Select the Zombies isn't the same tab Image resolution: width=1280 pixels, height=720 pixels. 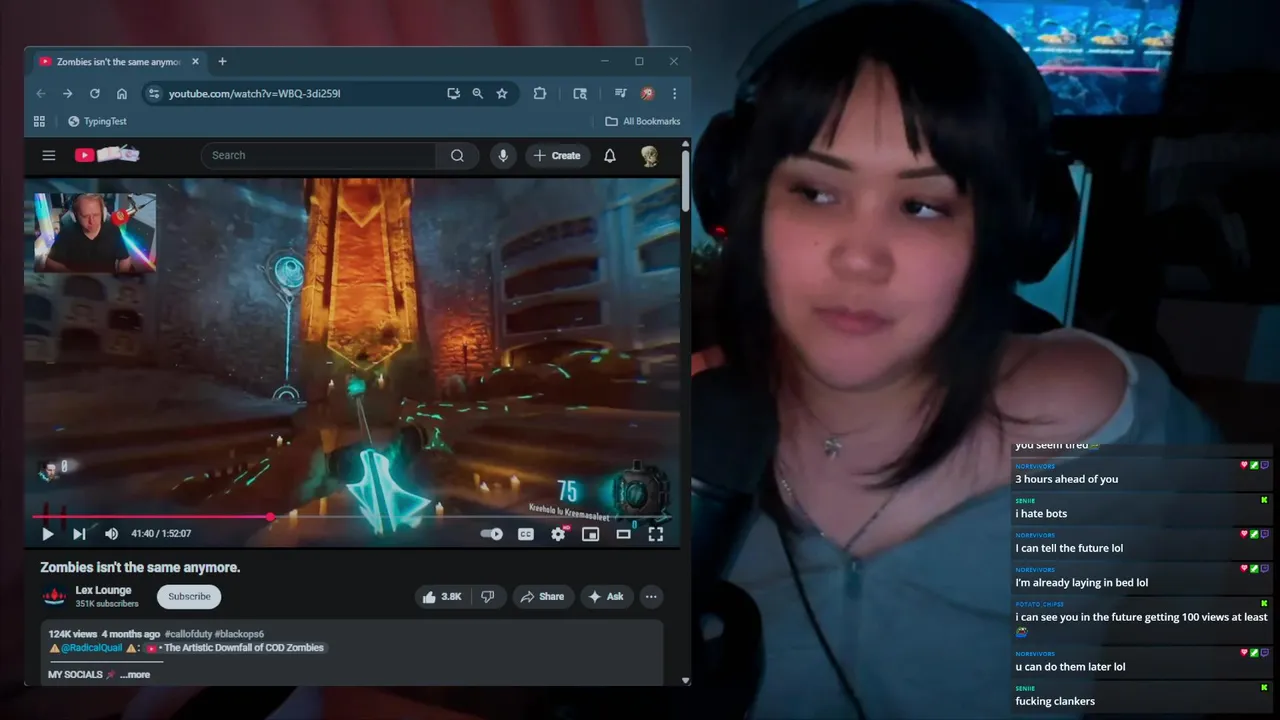(119, 61)
